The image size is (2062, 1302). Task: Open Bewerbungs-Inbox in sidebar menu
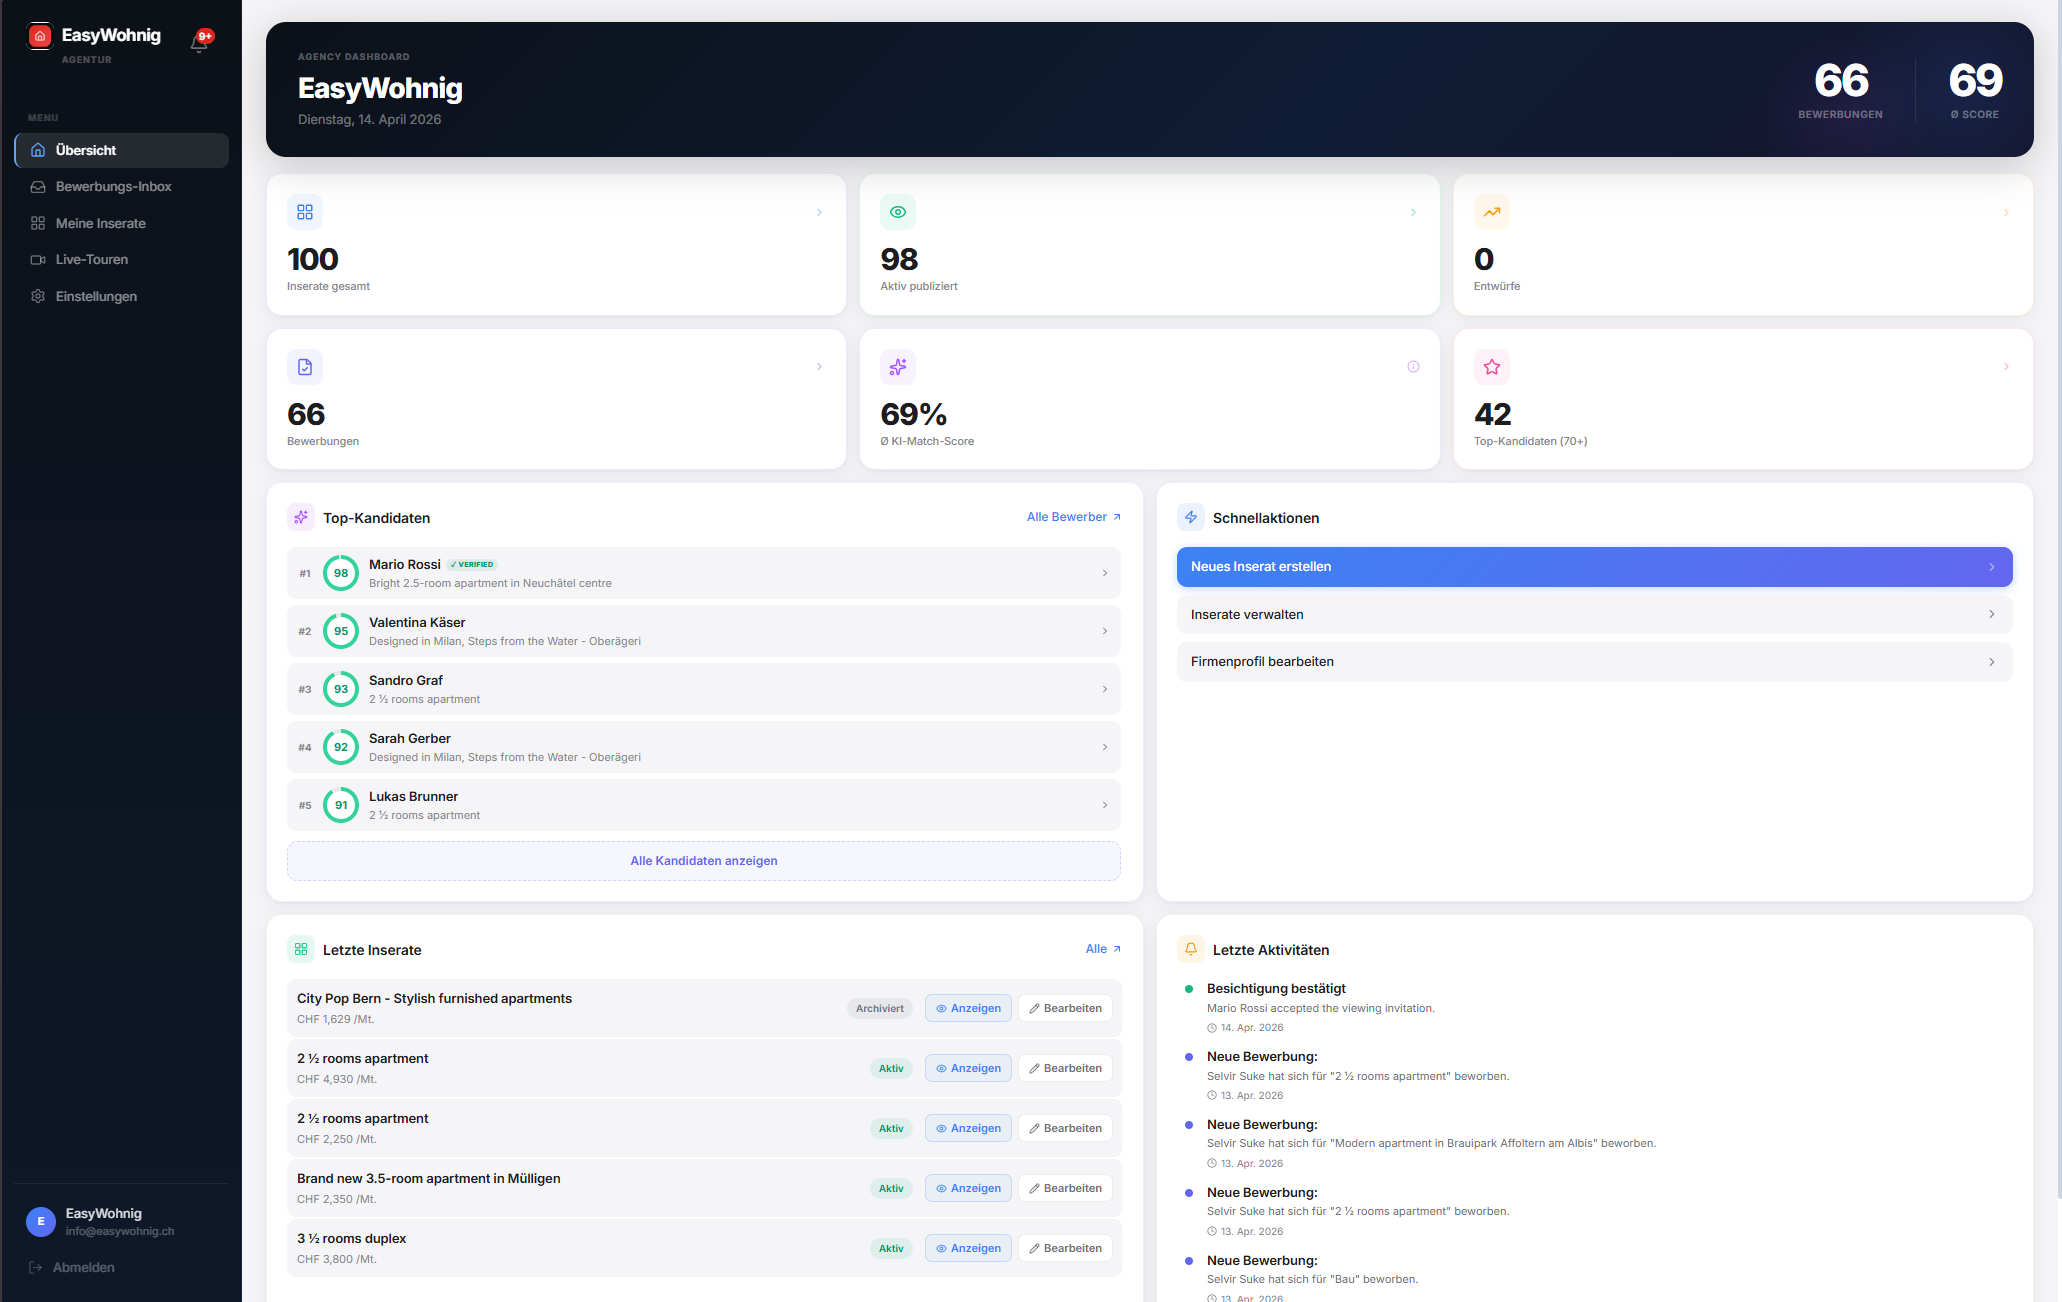tap(113, 187)
